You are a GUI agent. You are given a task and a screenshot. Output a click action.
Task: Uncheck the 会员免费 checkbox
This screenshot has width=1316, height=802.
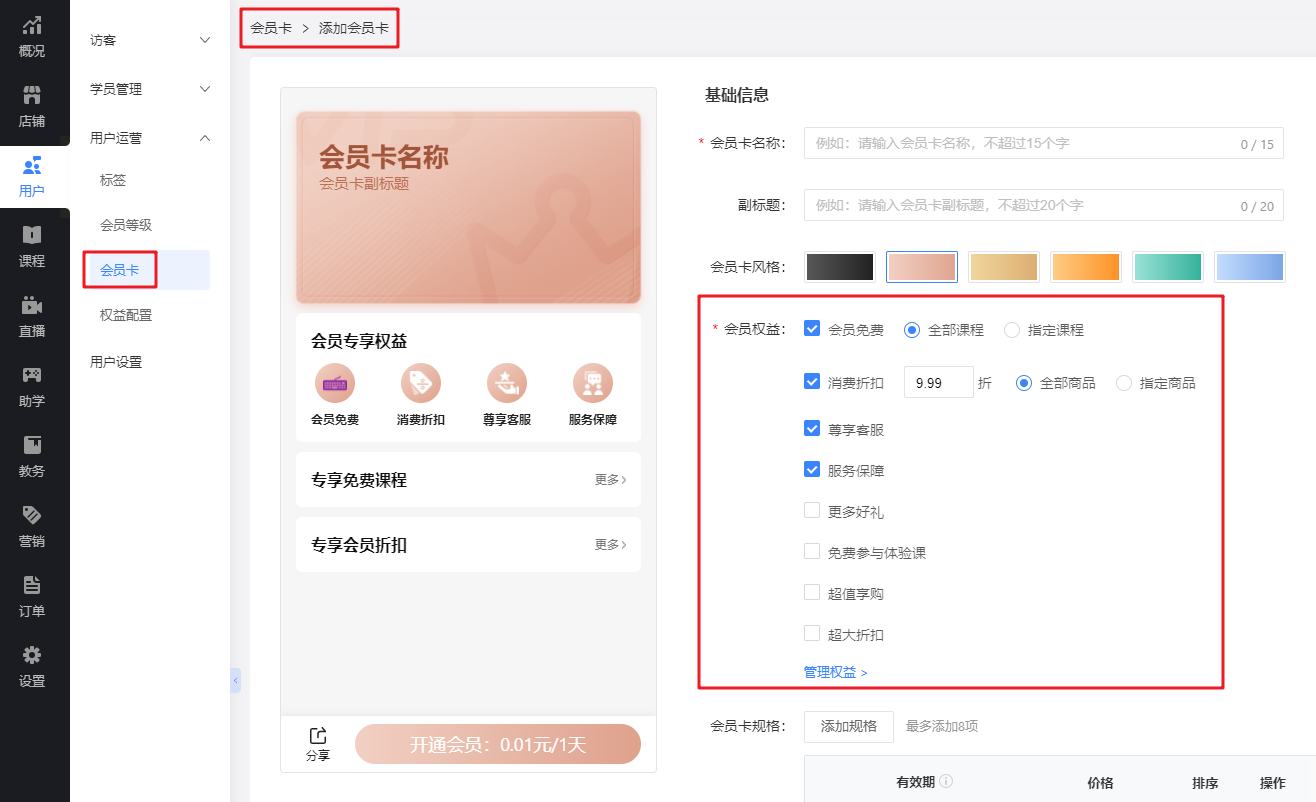point(812,329)
